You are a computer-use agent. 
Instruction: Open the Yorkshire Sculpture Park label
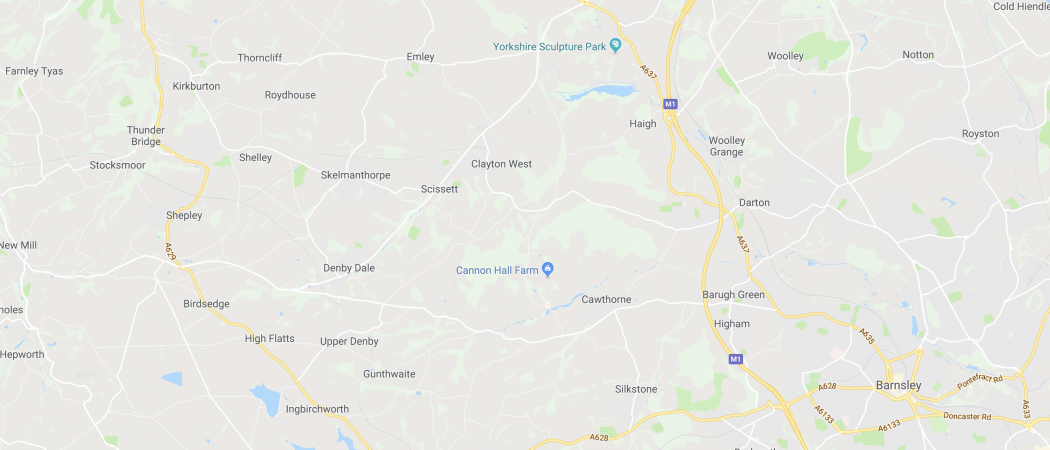pyautogui.click(x=549, y=47)
